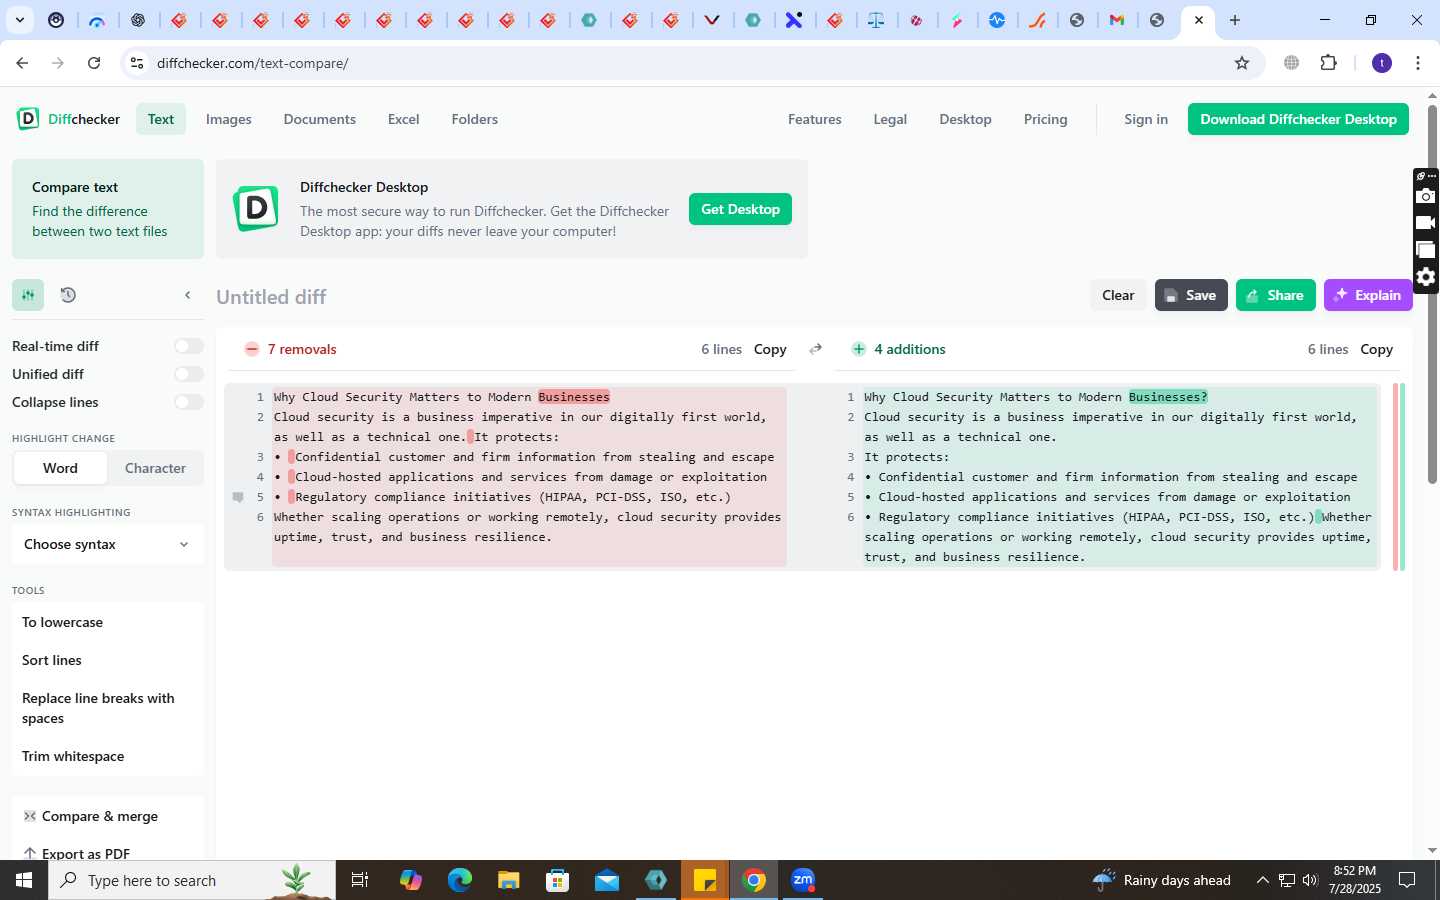Copy the additions side text
The height and width of the screenshot is (900, 1440).
tap(1376, 349)
